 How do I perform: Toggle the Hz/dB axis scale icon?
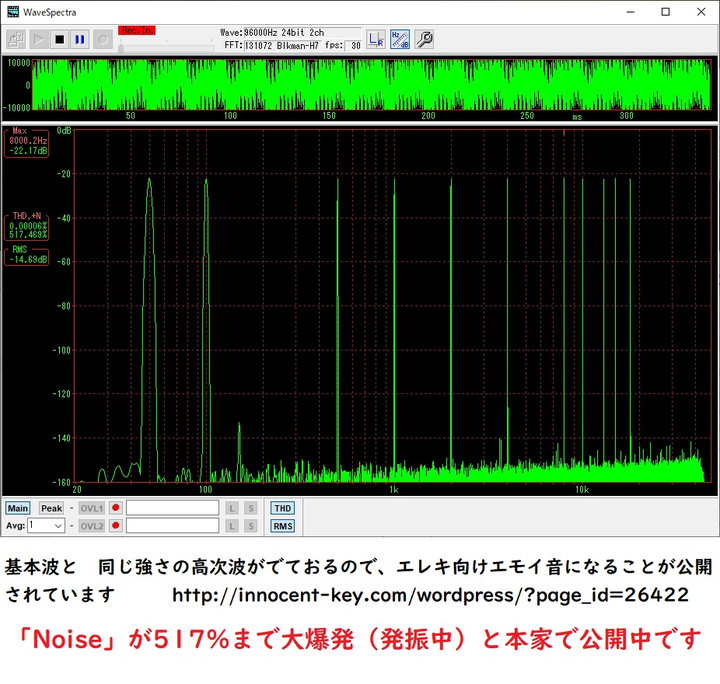[x=400, y=39]
